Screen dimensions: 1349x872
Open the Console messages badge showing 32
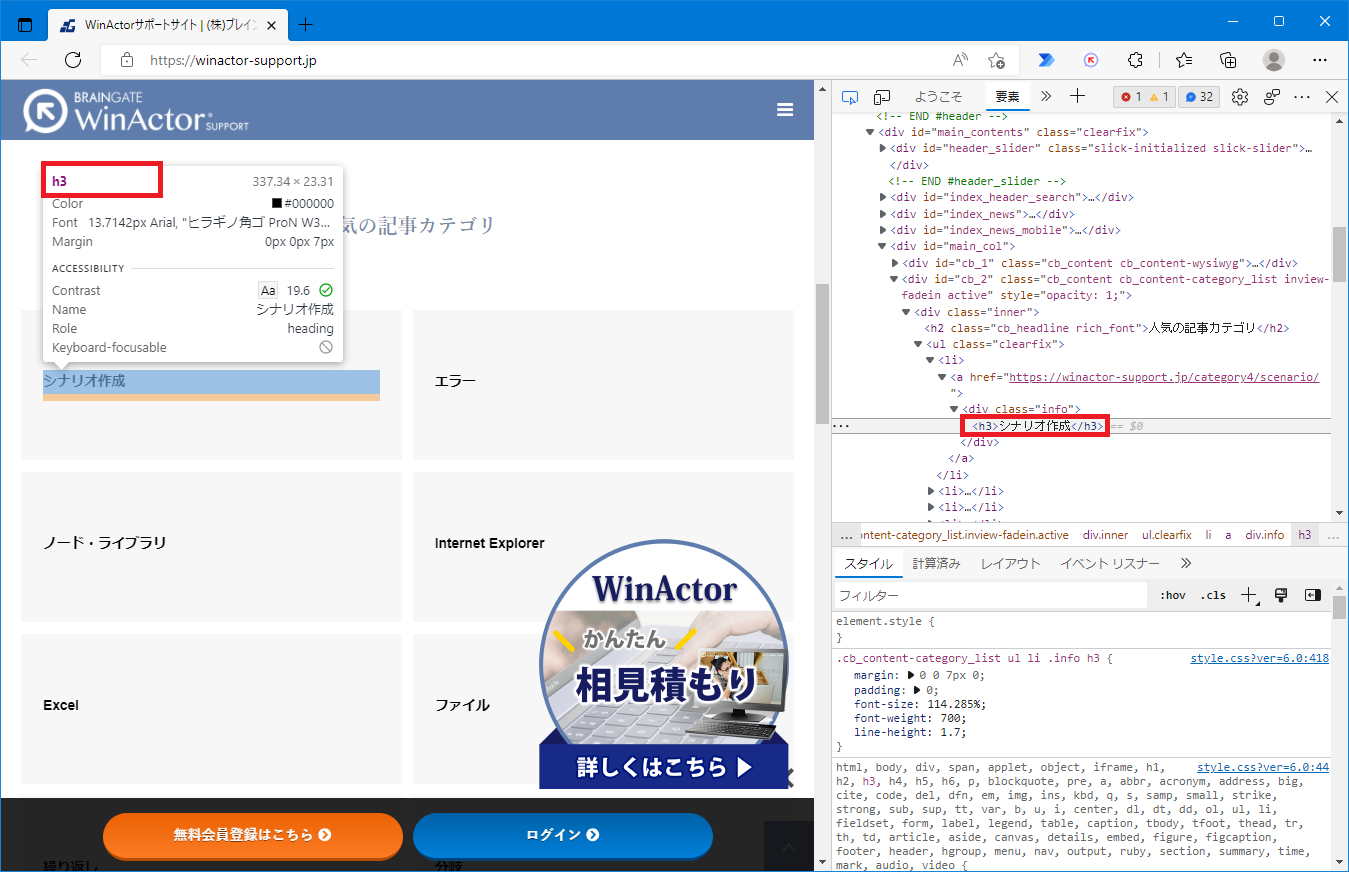pos(1198,96)
